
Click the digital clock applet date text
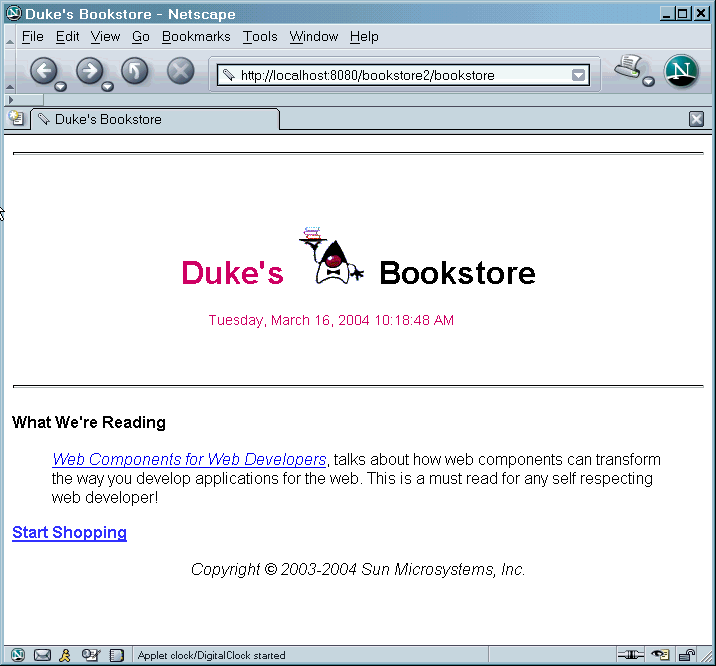[331, 320]
